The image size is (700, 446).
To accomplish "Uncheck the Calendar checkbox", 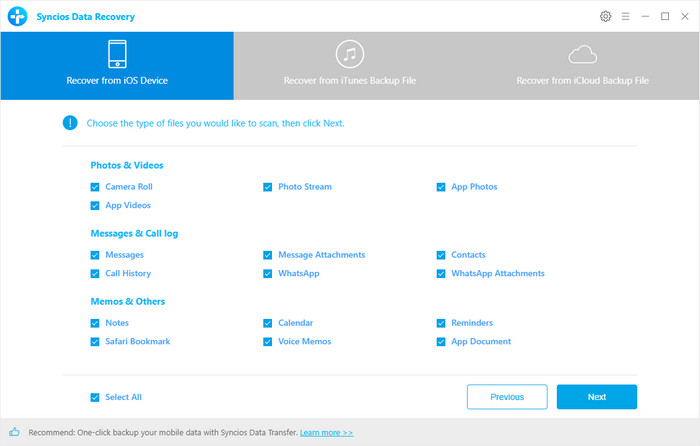I will tap(267, 323).
